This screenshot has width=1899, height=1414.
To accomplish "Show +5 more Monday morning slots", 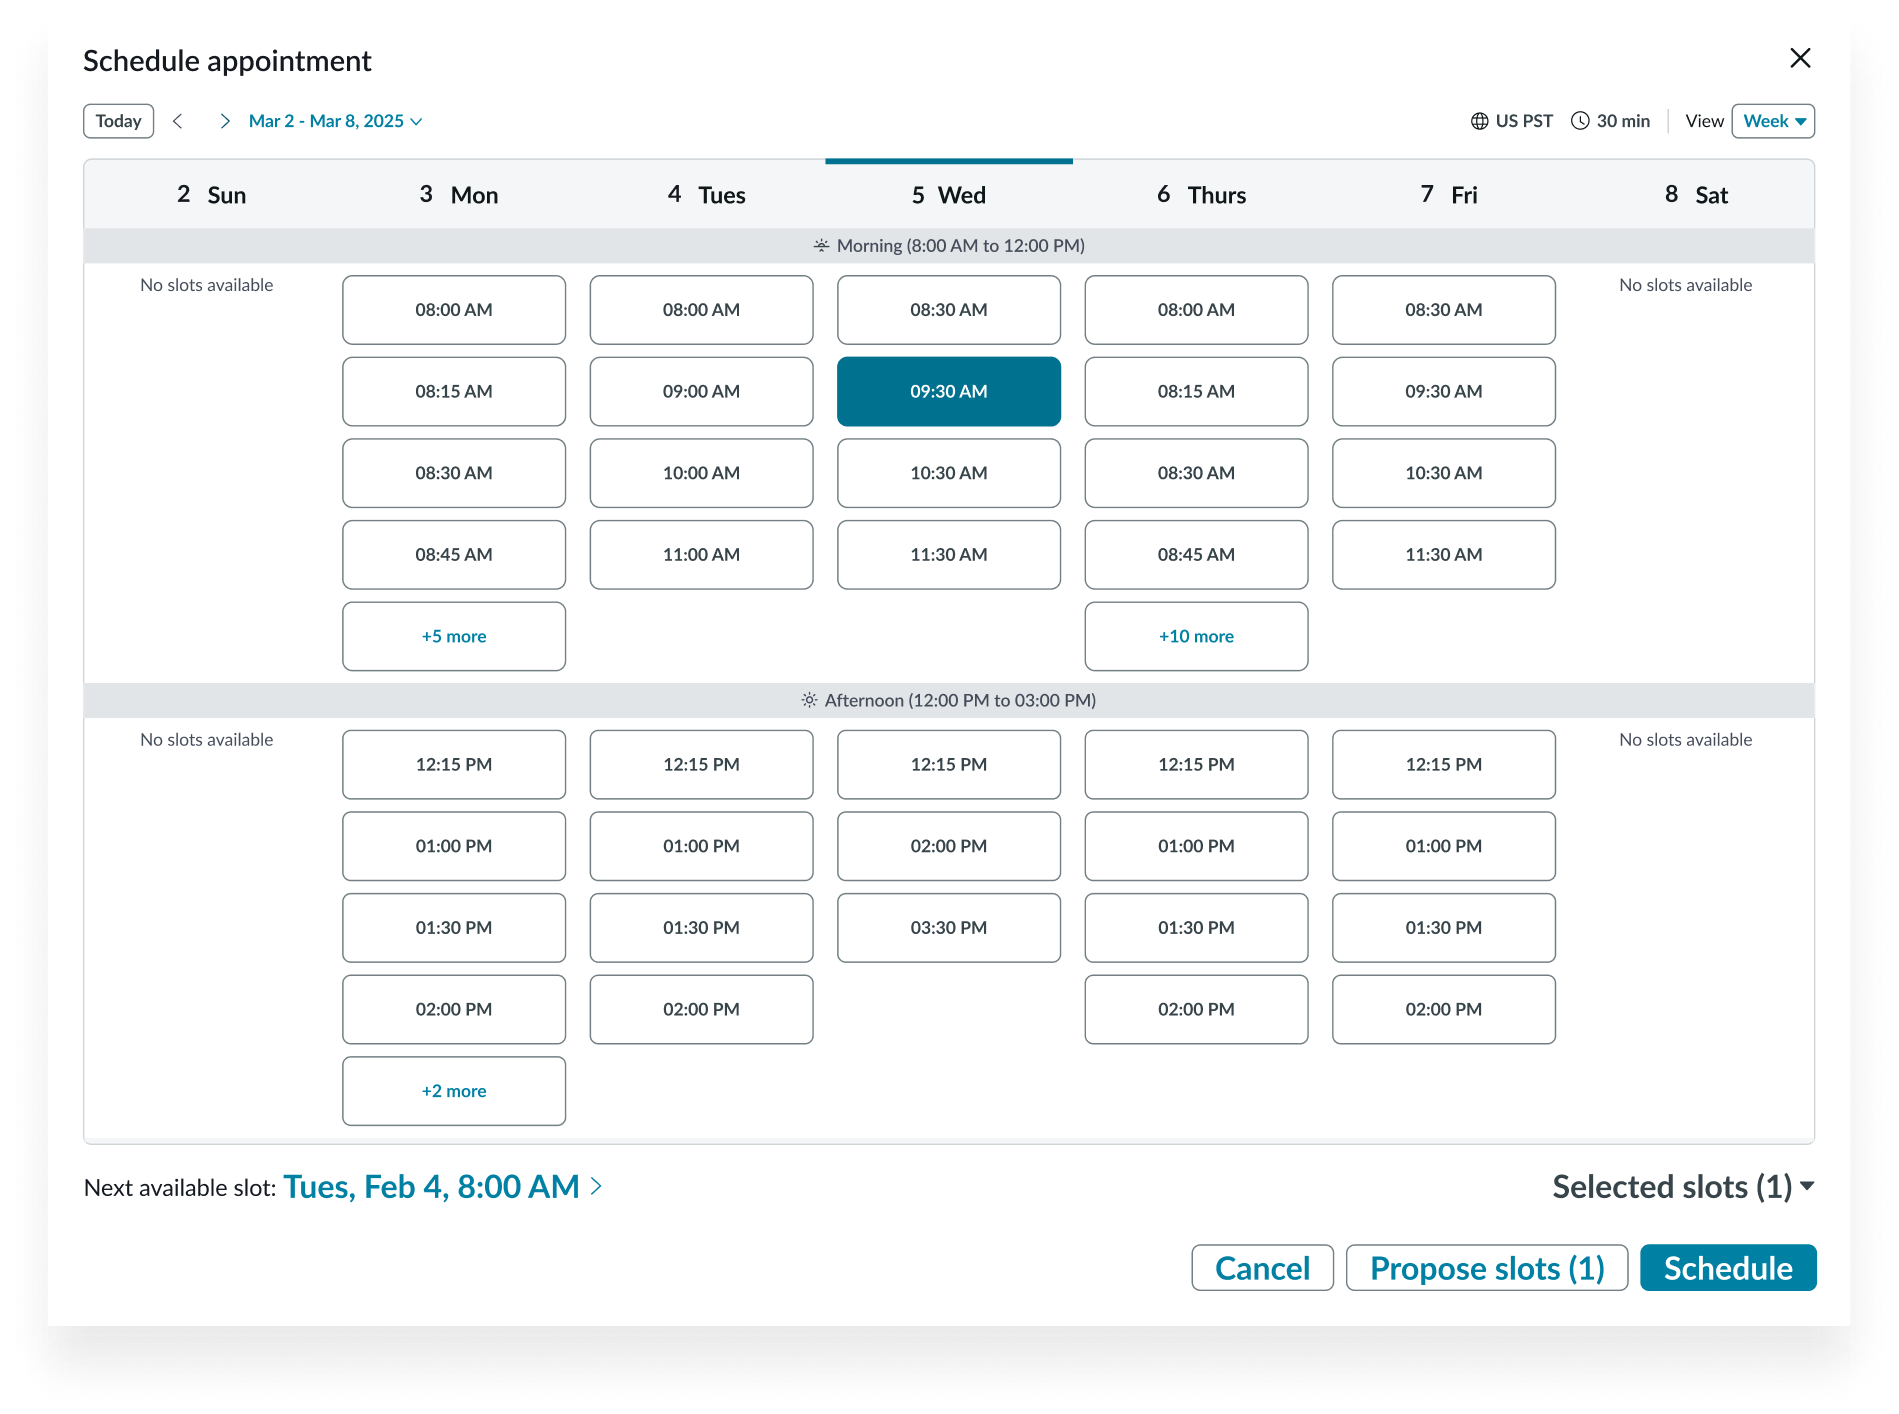I will point(454,637).
